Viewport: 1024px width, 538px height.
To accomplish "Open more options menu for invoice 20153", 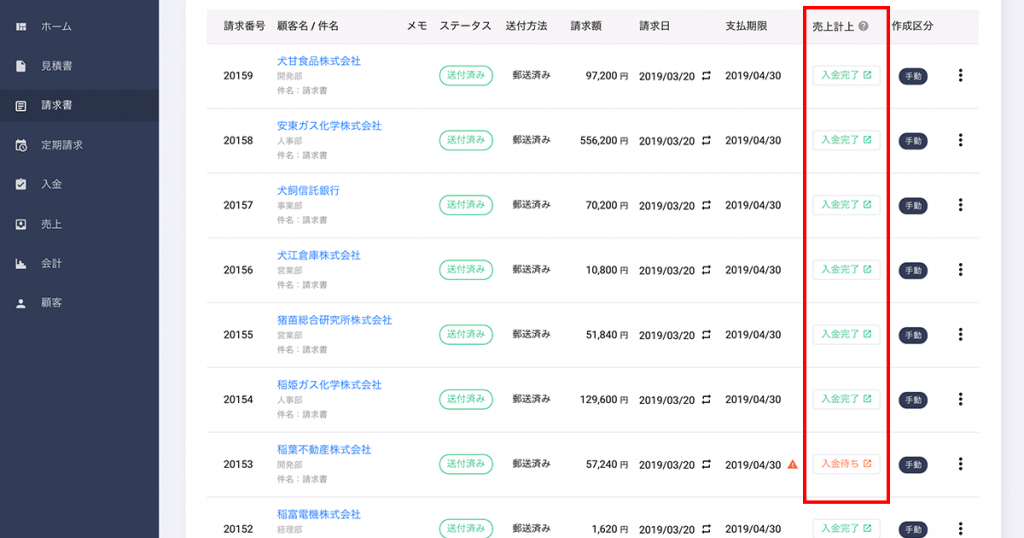I will coord(960,464).
